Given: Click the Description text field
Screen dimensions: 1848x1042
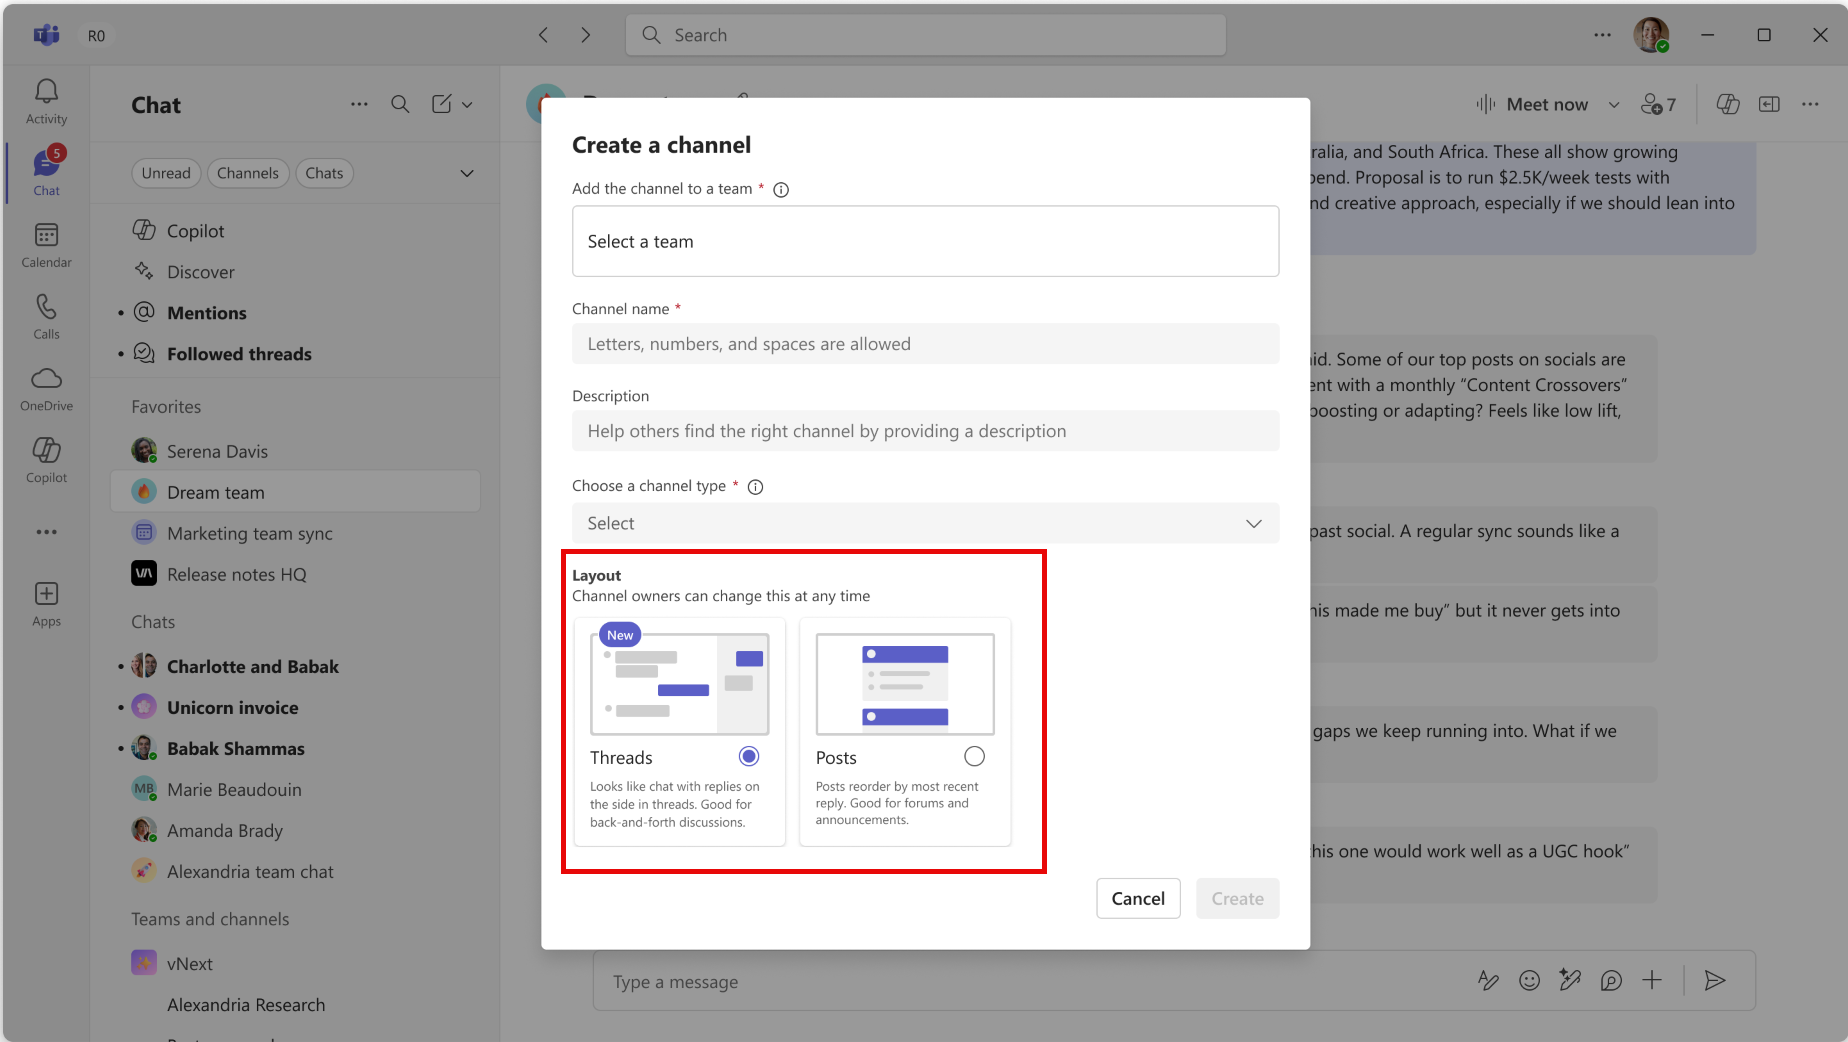Looking at the screenshot, I should [x=925, y=431].
